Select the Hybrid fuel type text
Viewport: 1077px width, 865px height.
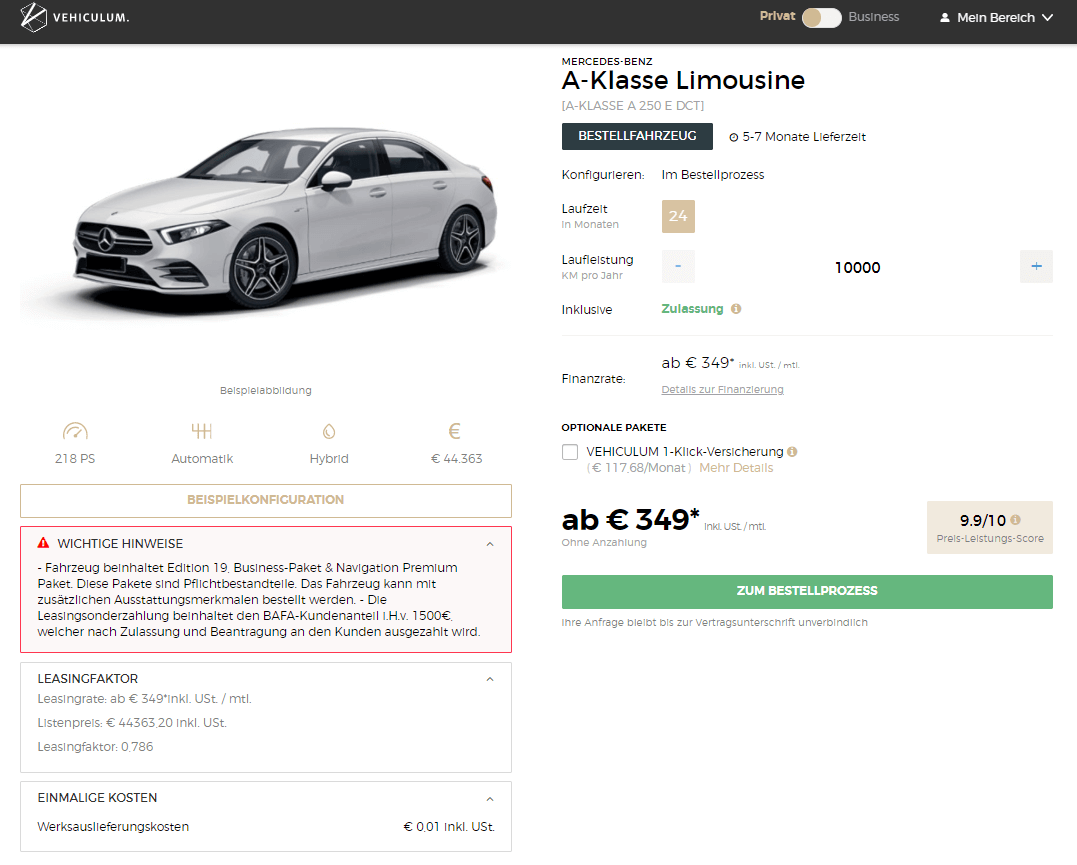(x=329, y=458)
